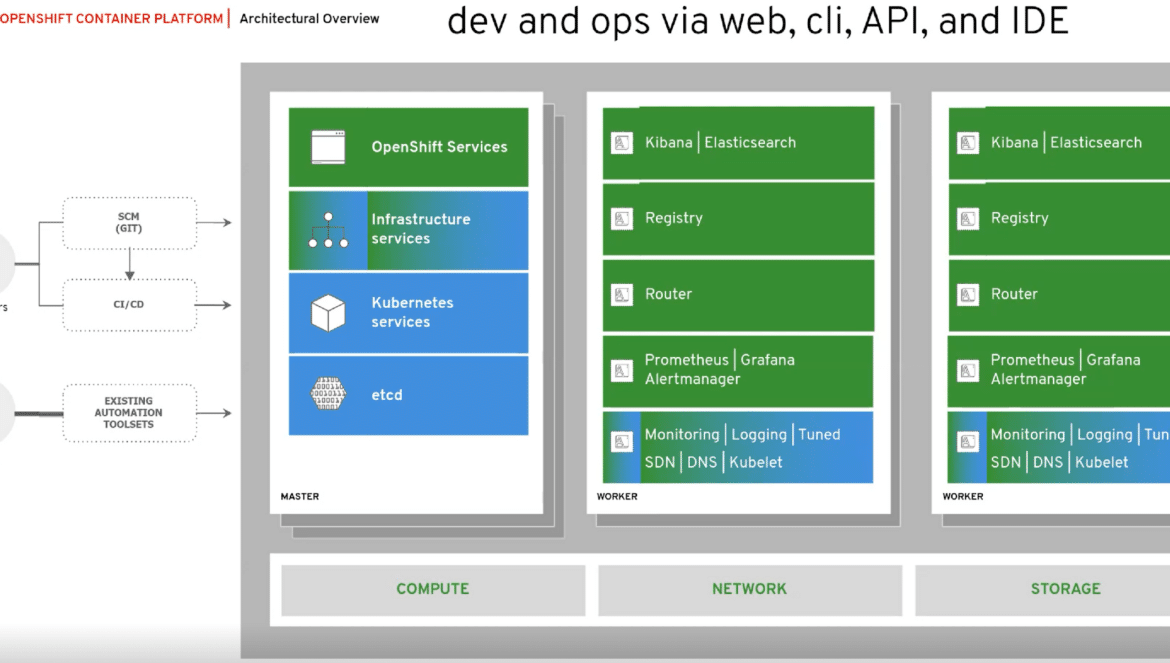The width and height of the screenshot is (1170, 663).
Task: Select the "etcd" label in the master panel
Action: (387, 395)
